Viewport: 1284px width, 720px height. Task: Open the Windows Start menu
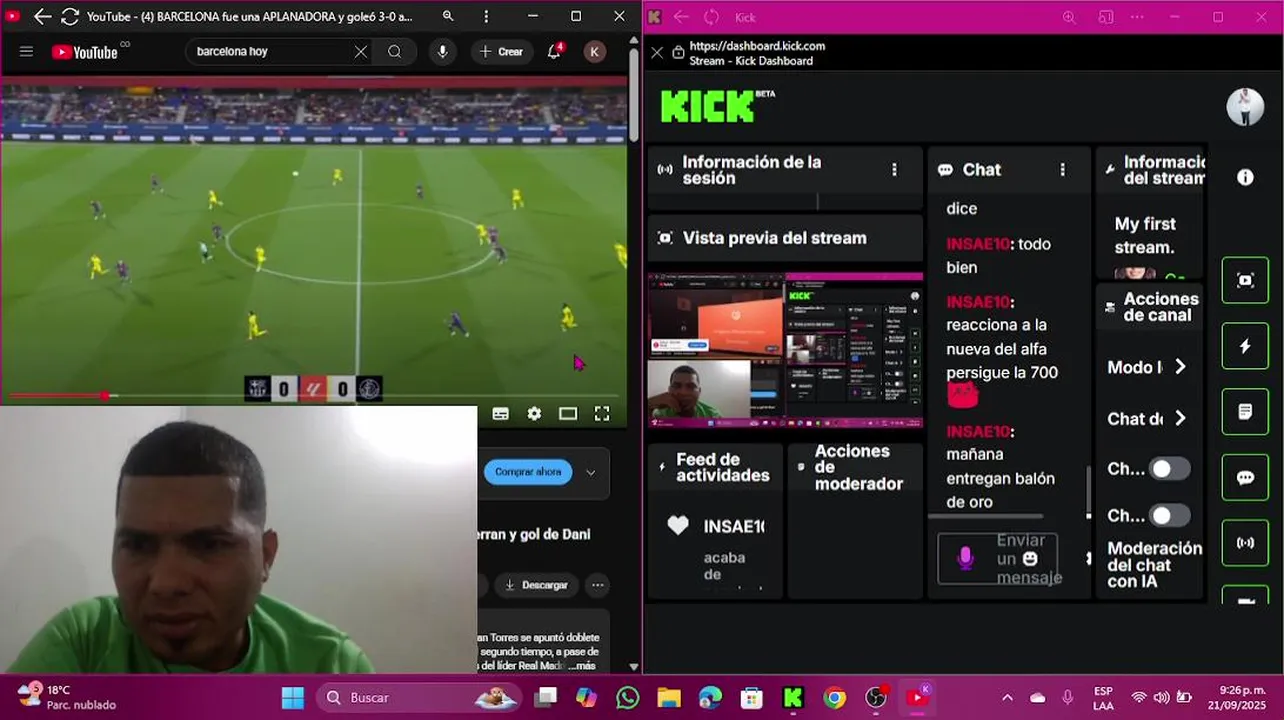(x=292, y=697)
